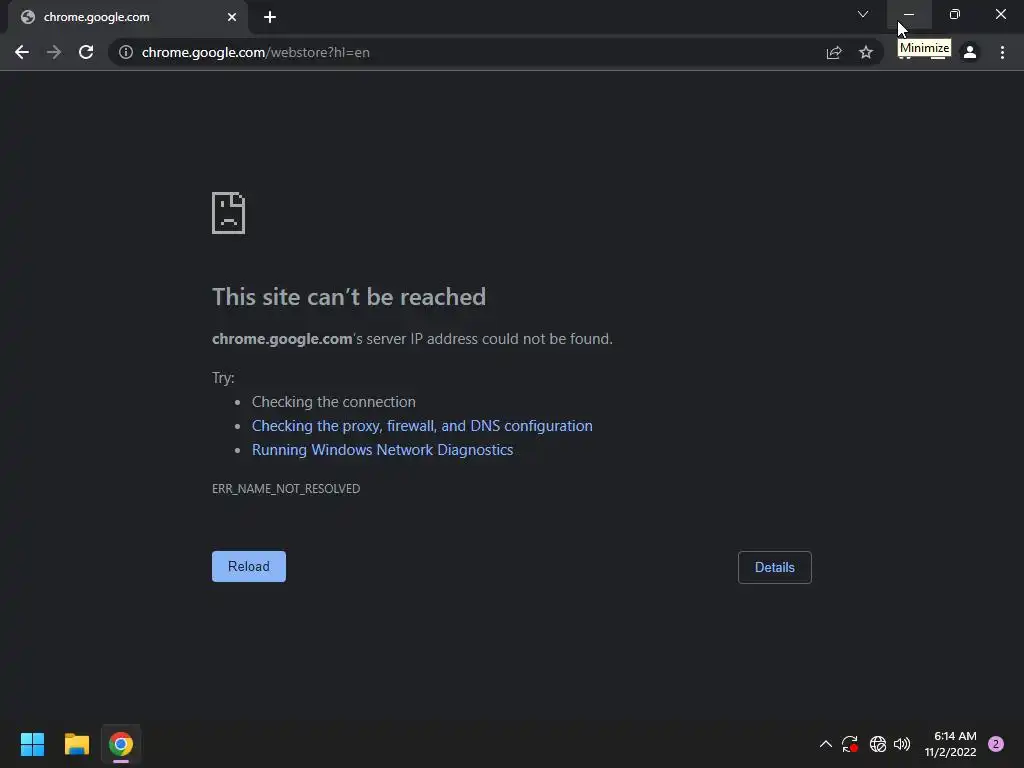Click the 'This site can't be reached' heading
Viewport: 1024px width, 768px height.
click(349, 297)
